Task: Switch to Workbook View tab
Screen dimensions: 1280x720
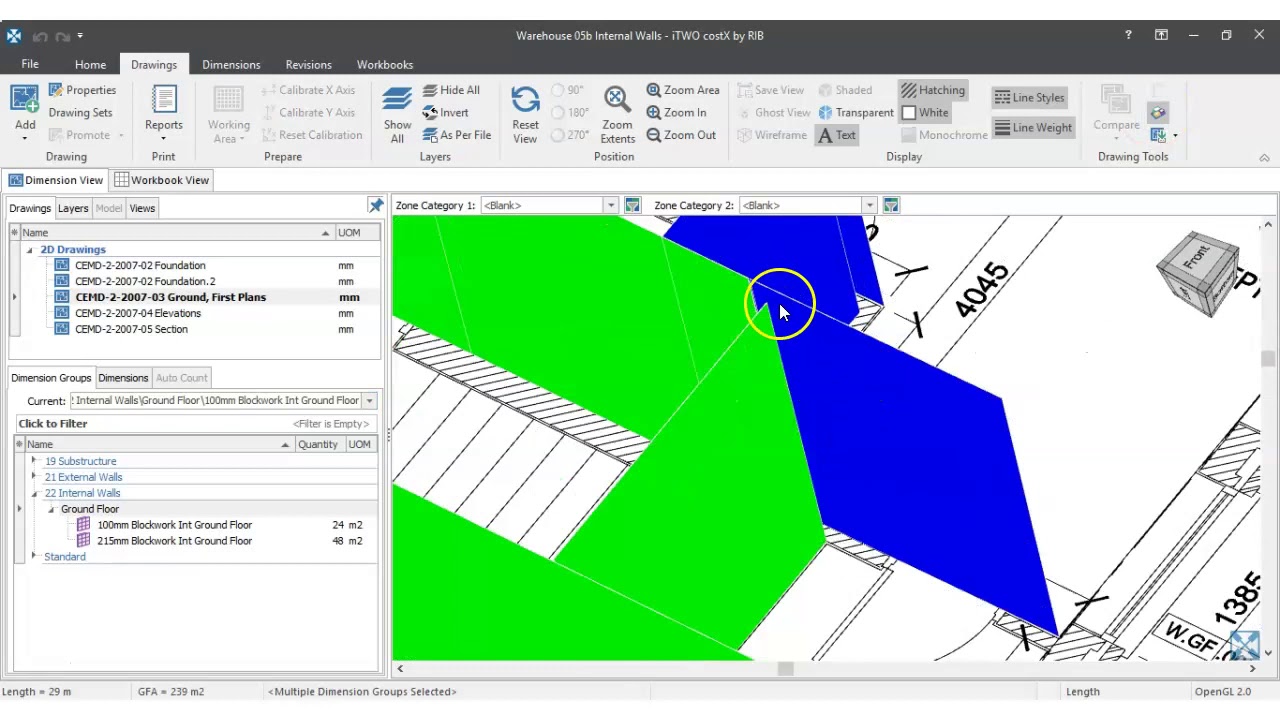Action: tap(161, 180)
